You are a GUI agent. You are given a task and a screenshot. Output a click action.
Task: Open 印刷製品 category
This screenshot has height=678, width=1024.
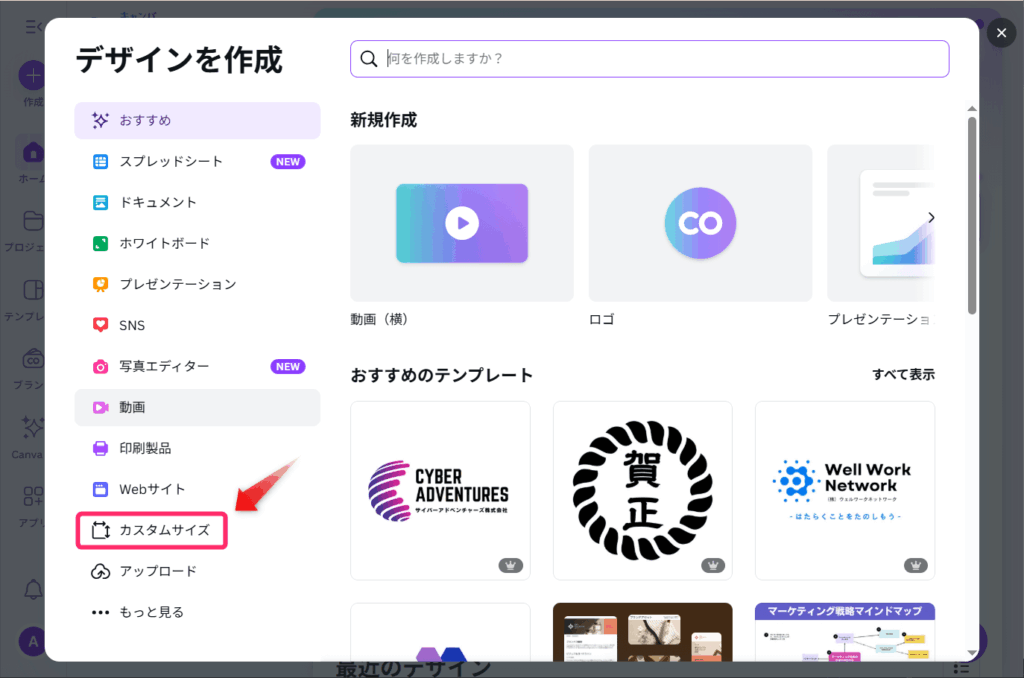tap(197, 448)
